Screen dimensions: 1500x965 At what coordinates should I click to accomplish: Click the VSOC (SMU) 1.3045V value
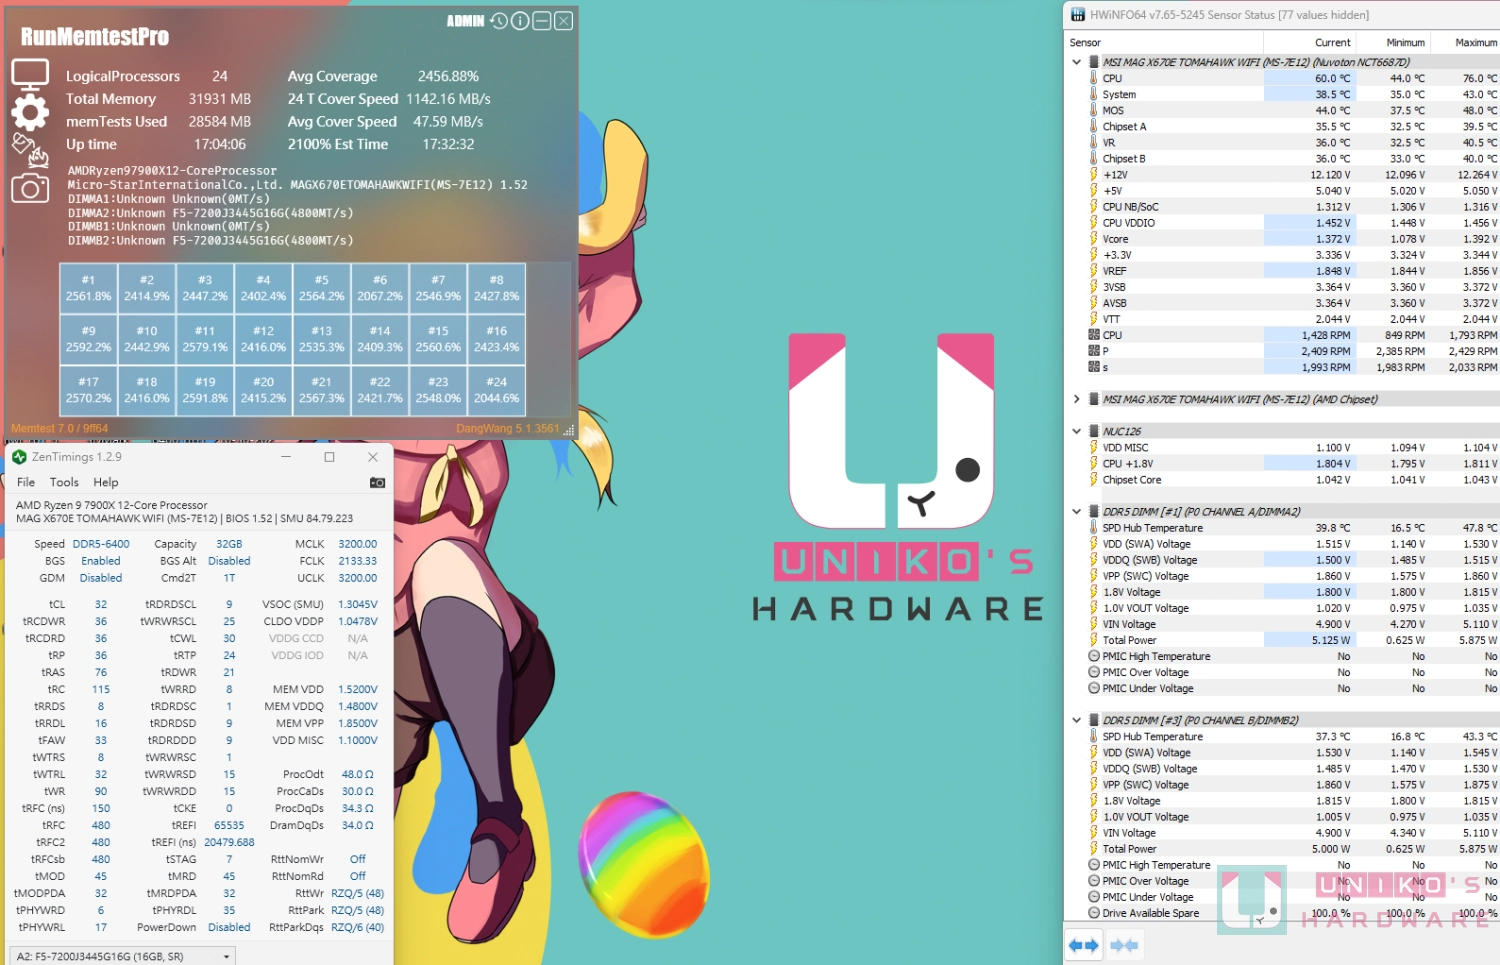358,604
